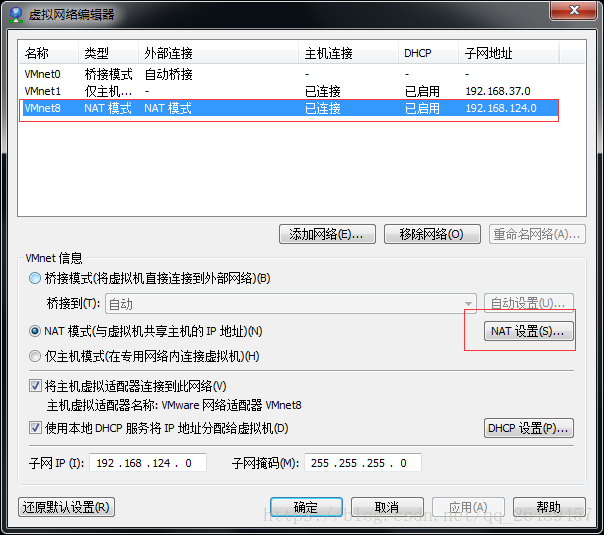
Task: Select the VMnet1 row
Action: pos(289,91)
